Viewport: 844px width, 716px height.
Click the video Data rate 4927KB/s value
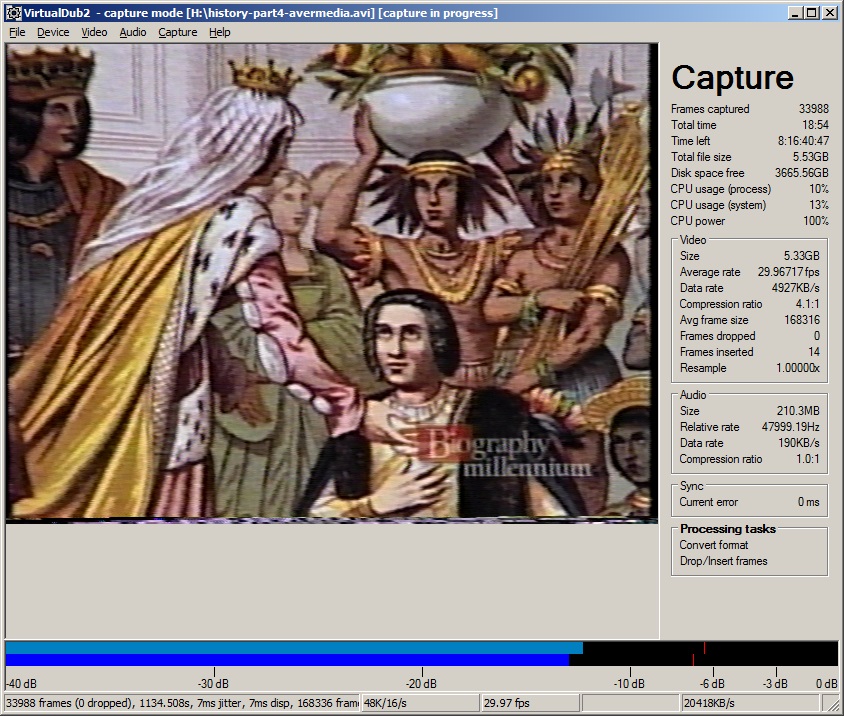click(796, 288)
